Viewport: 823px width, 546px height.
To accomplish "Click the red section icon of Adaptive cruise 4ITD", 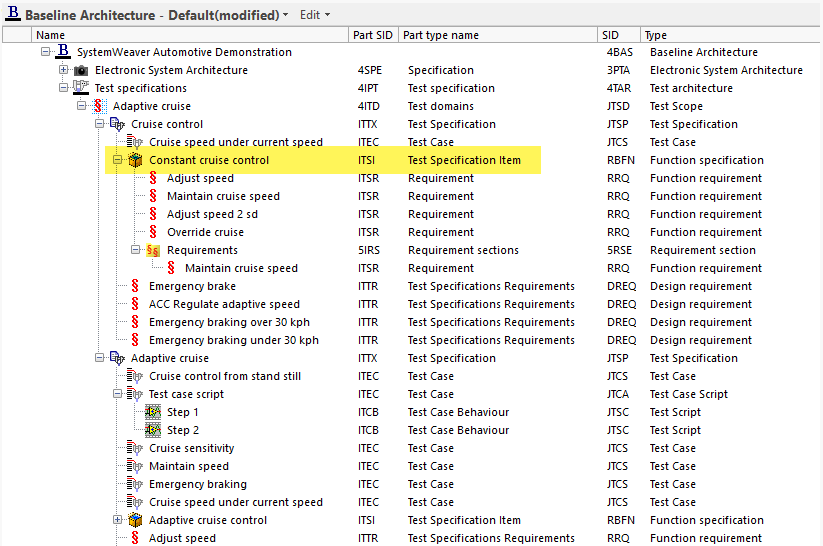I will [x=98, y=106].
